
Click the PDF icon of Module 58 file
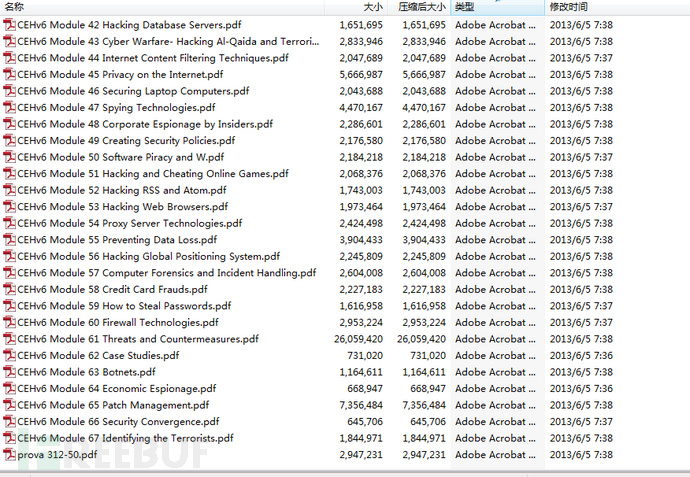9,290
